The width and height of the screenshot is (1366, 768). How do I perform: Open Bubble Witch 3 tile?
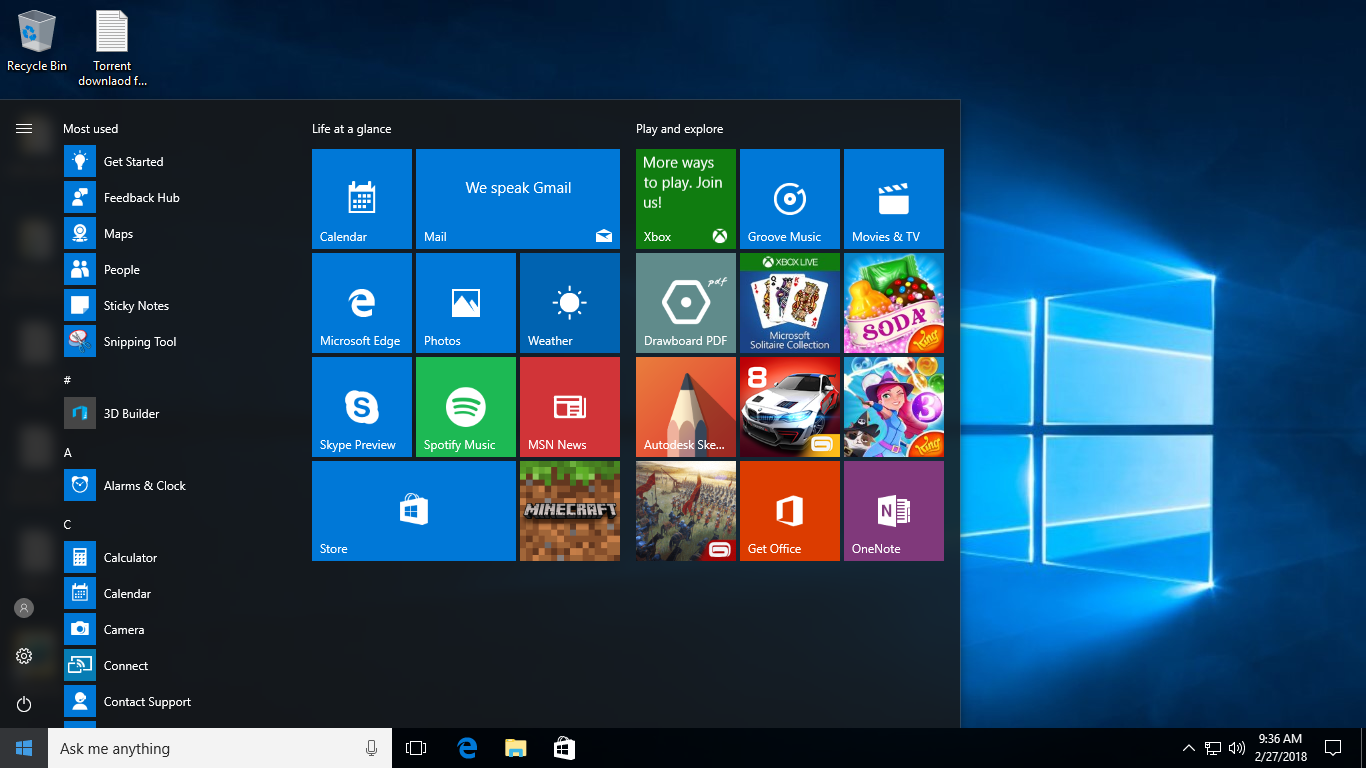[894, 407]
